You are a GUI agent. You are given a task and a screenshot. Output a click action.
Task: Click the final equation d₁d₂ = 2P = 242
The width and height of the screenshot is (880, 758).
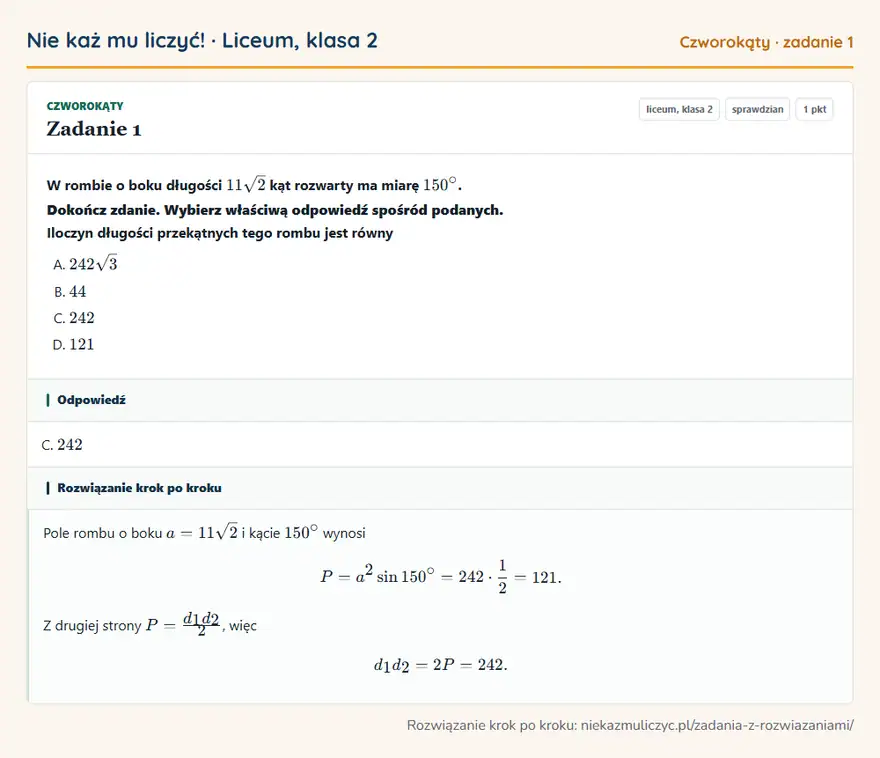tap(441, 665)
